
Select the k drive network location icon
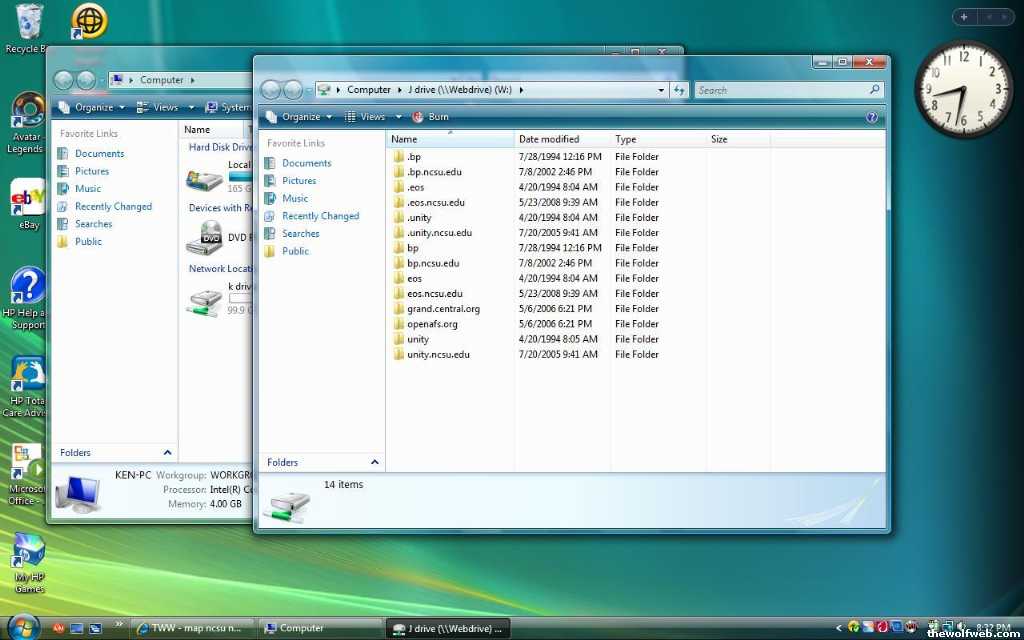pyautogui.click(x=204, y=301)
